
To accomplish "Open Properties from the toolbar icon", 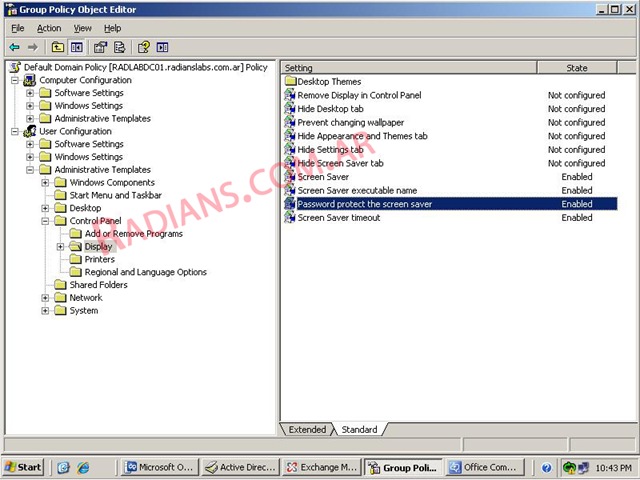I will (100, 47).
